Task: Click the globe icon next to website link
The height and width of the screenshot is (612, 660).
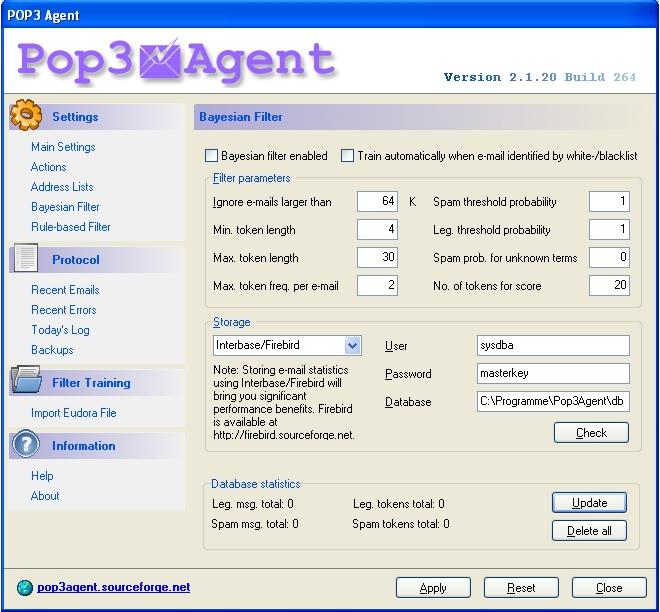Action: click(x=25, y=587)
